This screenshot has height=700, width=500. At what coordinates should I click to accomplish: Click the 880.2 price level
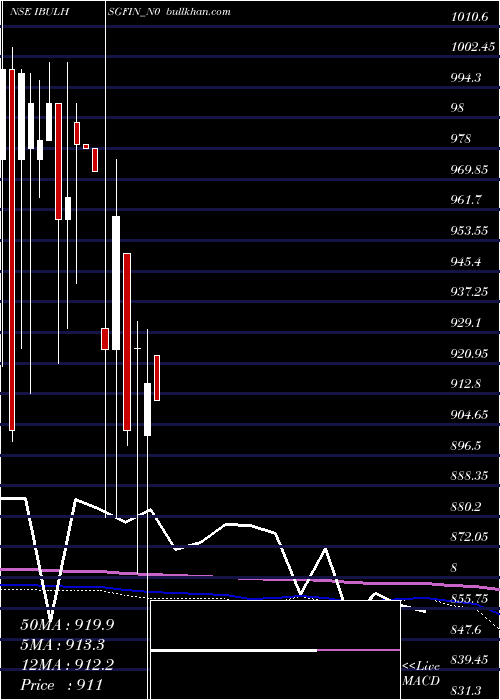(466, 507)
